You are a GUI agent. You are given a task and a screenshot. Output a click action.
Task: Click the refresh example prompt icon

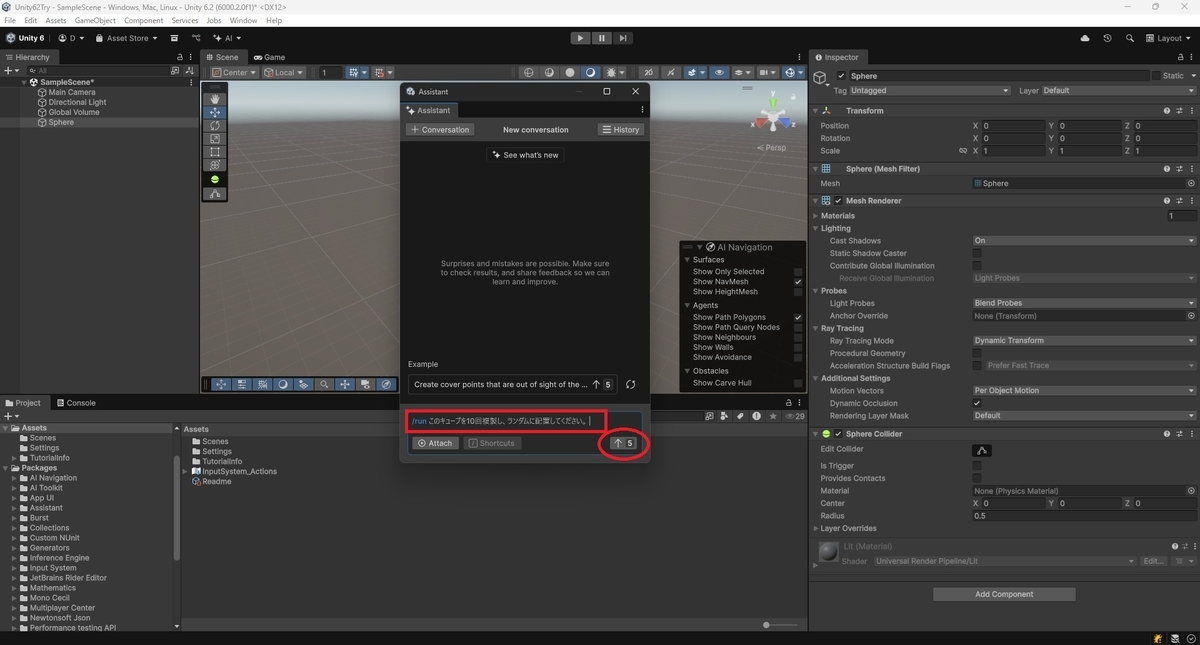(631, 384)
